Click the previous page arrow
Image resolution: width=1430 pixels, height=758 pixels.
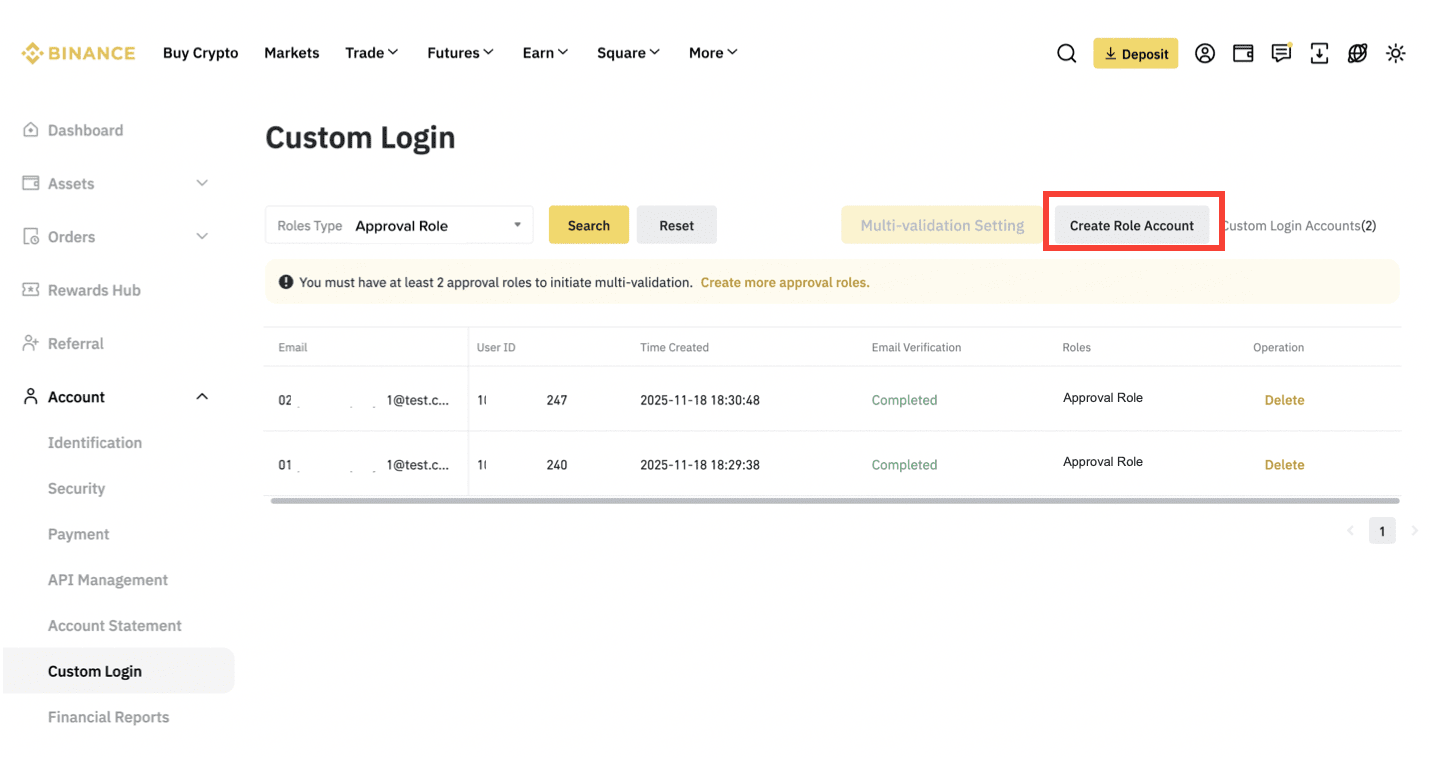pos(1350,531)
